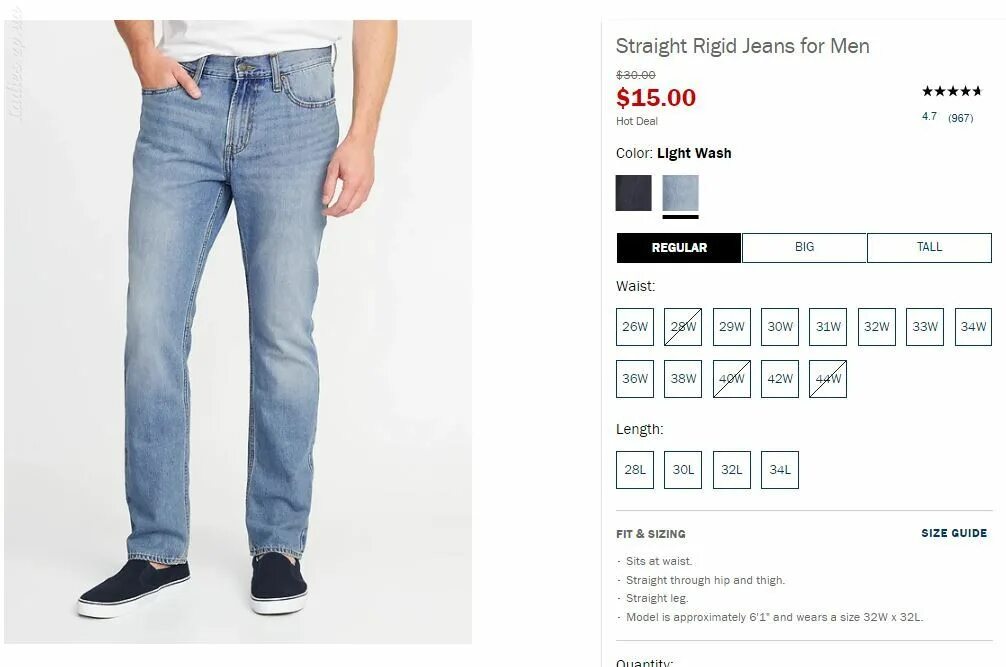Pick the 32W waist option

(x=876, y=326)
